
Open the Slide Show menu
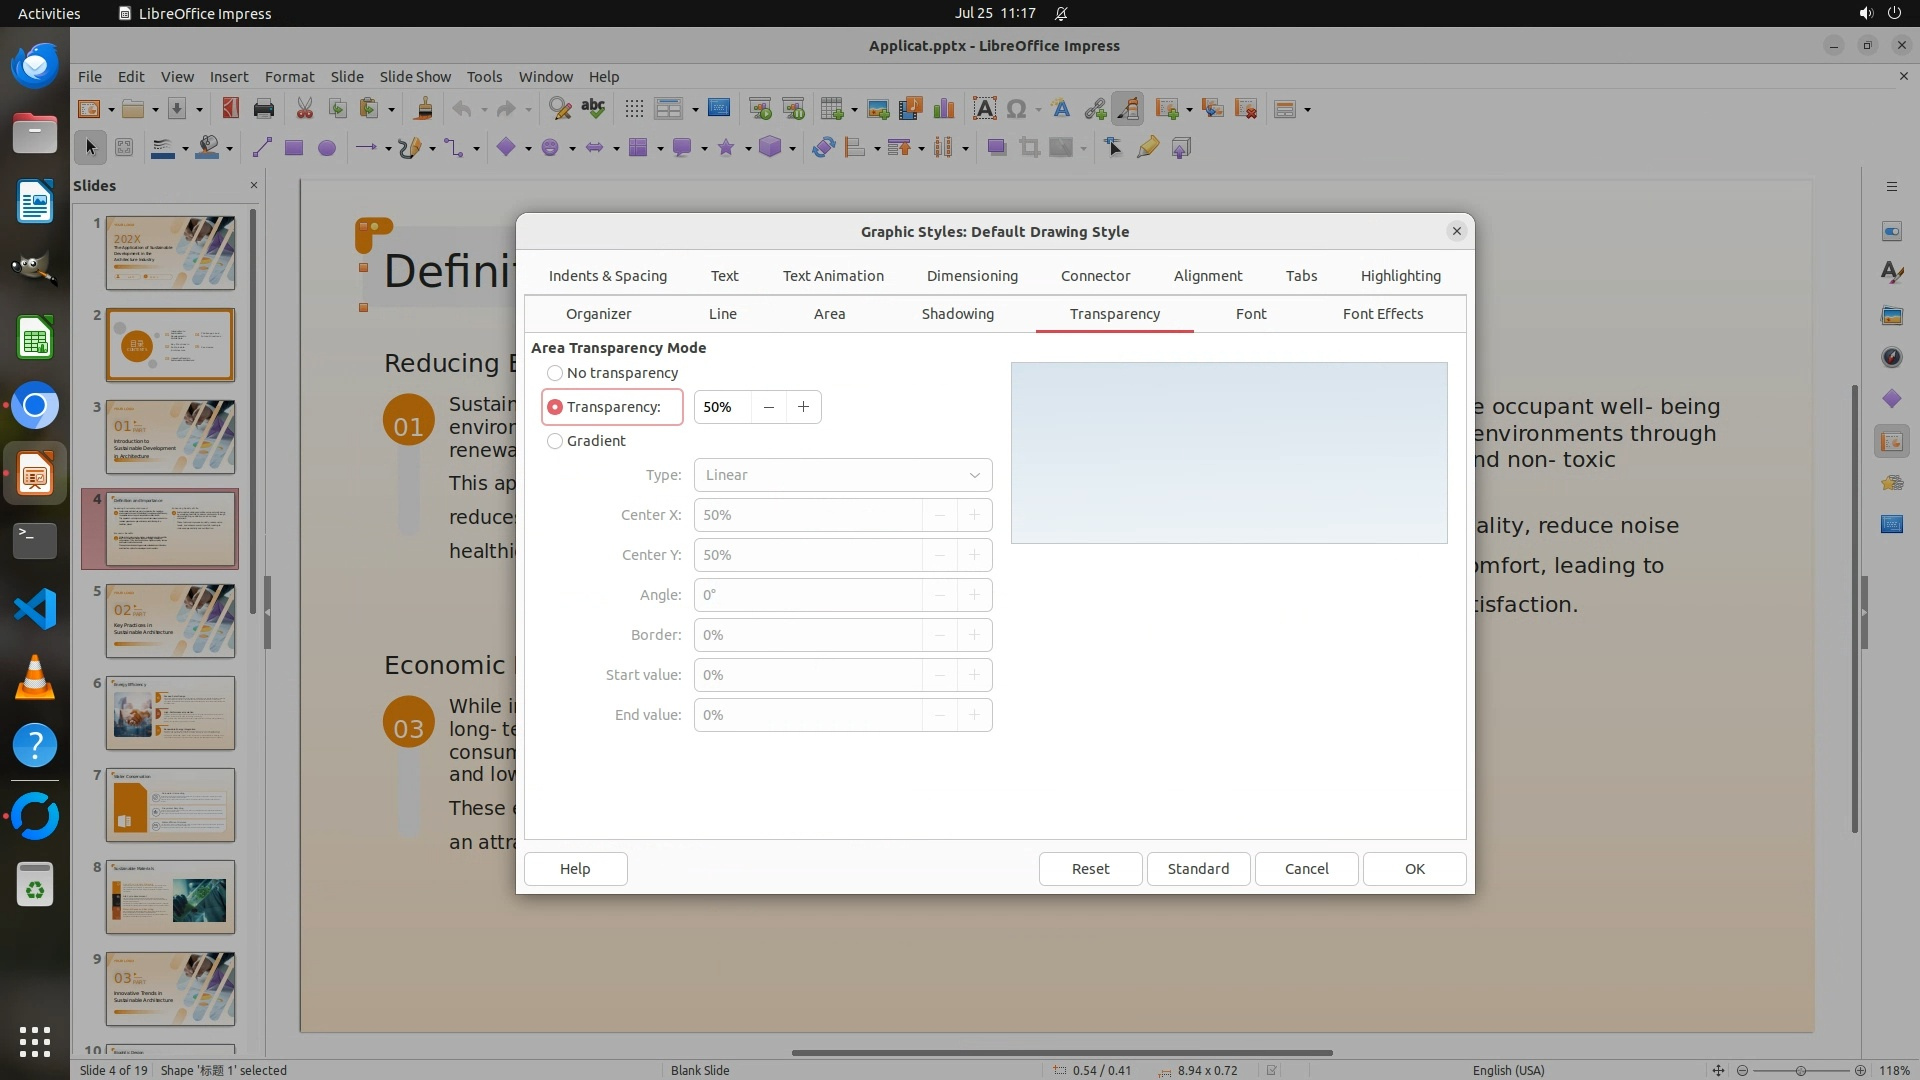click(x=414, y=76)
